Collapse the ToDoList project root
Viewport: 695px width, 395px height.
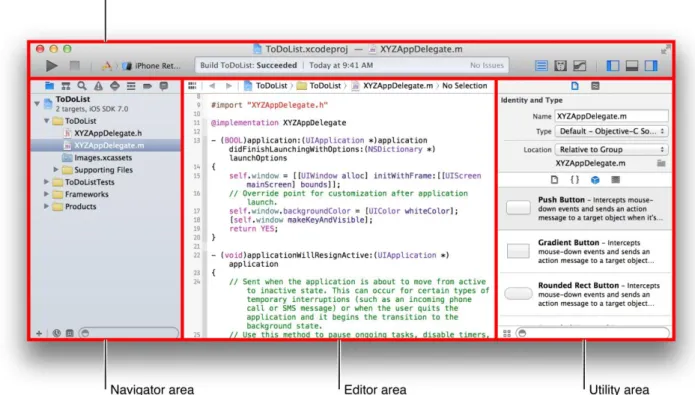(x=37, y=104)
